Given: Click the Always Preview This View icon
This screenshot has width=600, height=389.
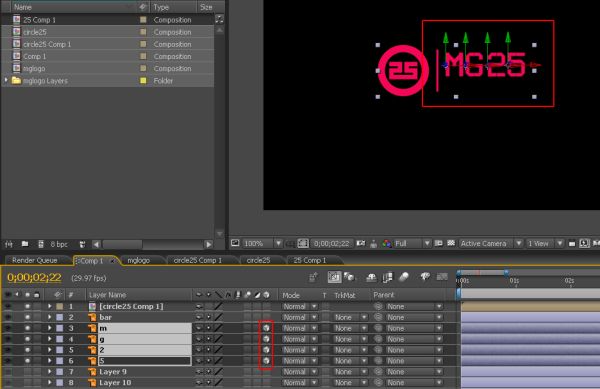Looking at the screenshot, I should [x=235, y=243].
